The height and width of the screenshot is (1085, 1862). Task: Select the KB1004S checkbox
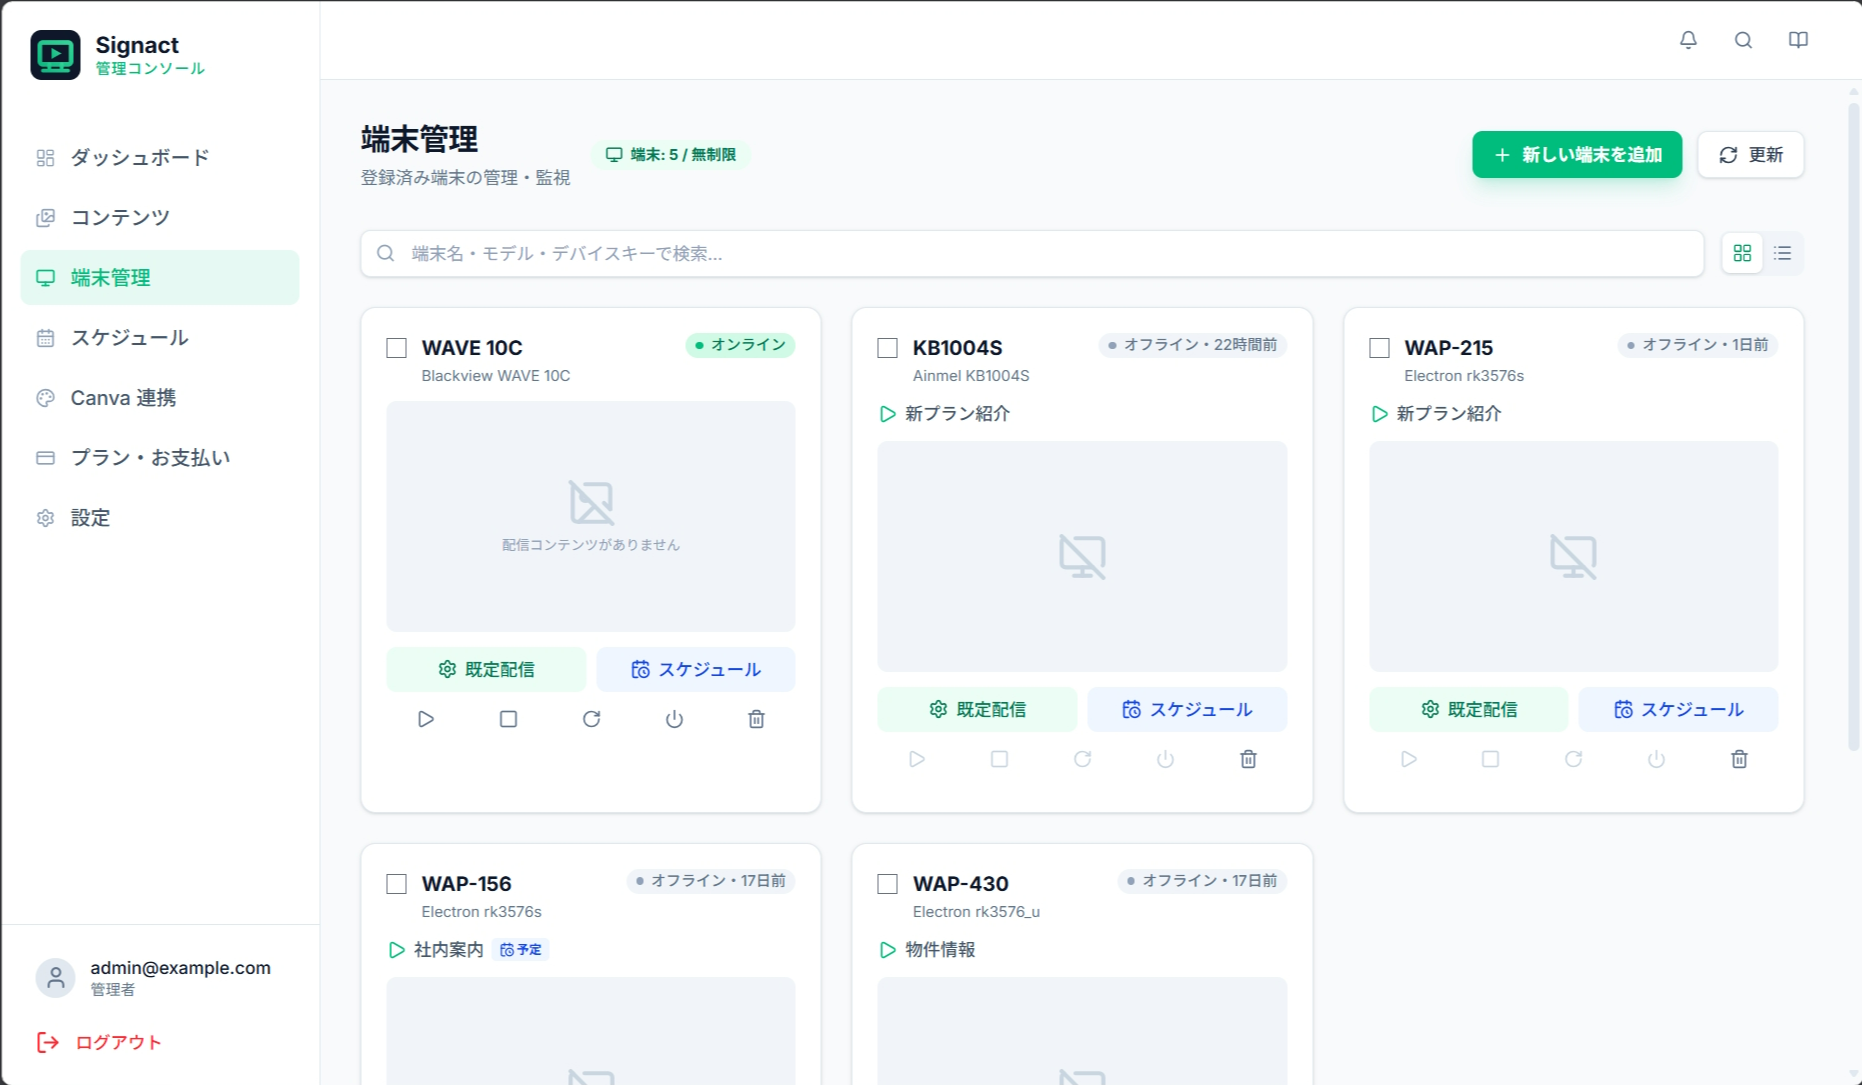coord(888,348)
